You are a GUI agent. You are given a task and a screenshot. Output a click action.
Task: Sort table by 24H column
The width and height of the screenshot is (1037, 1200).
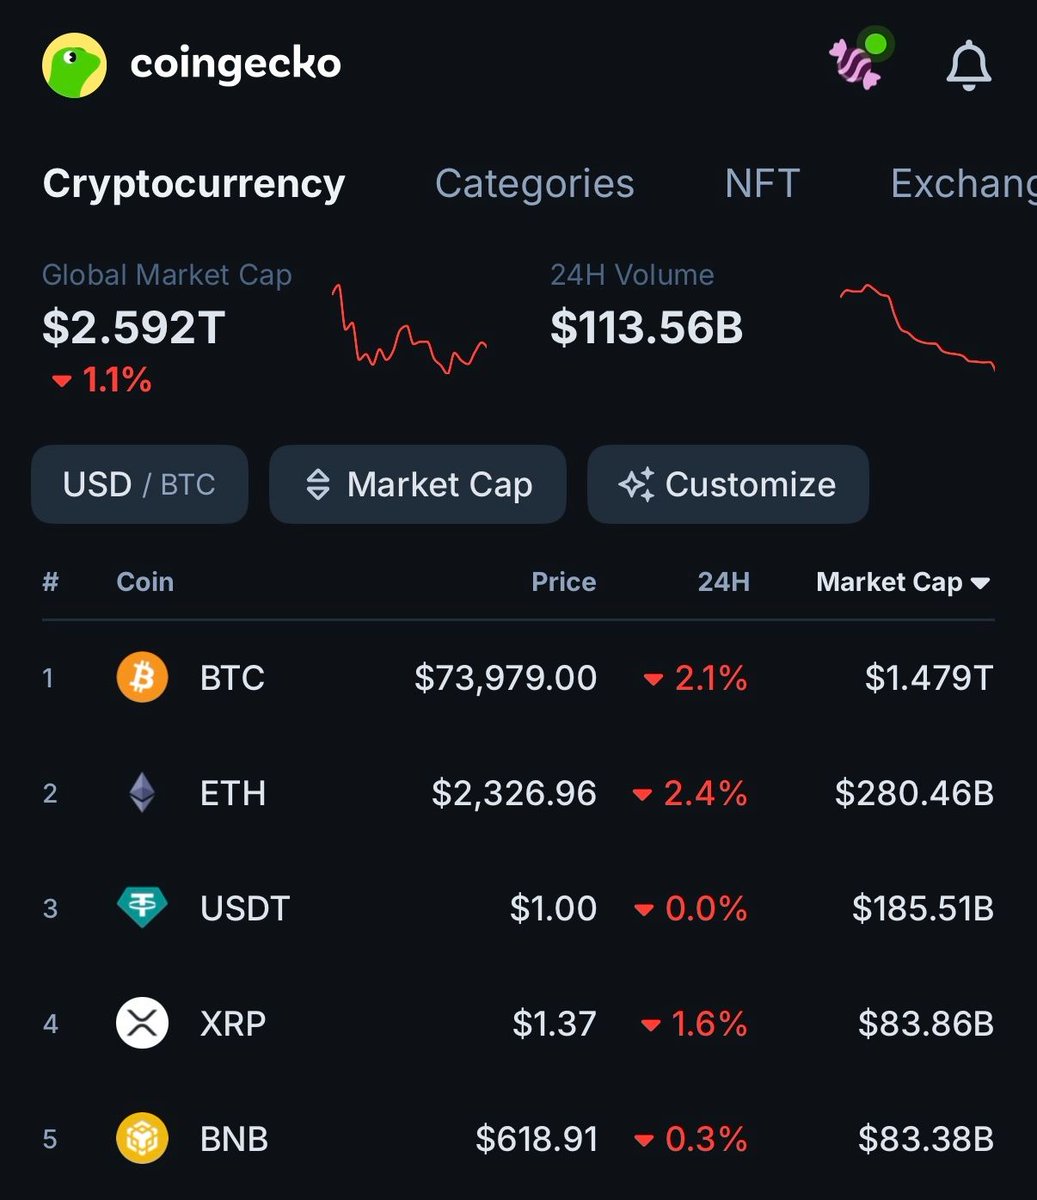tap(723, 582)
